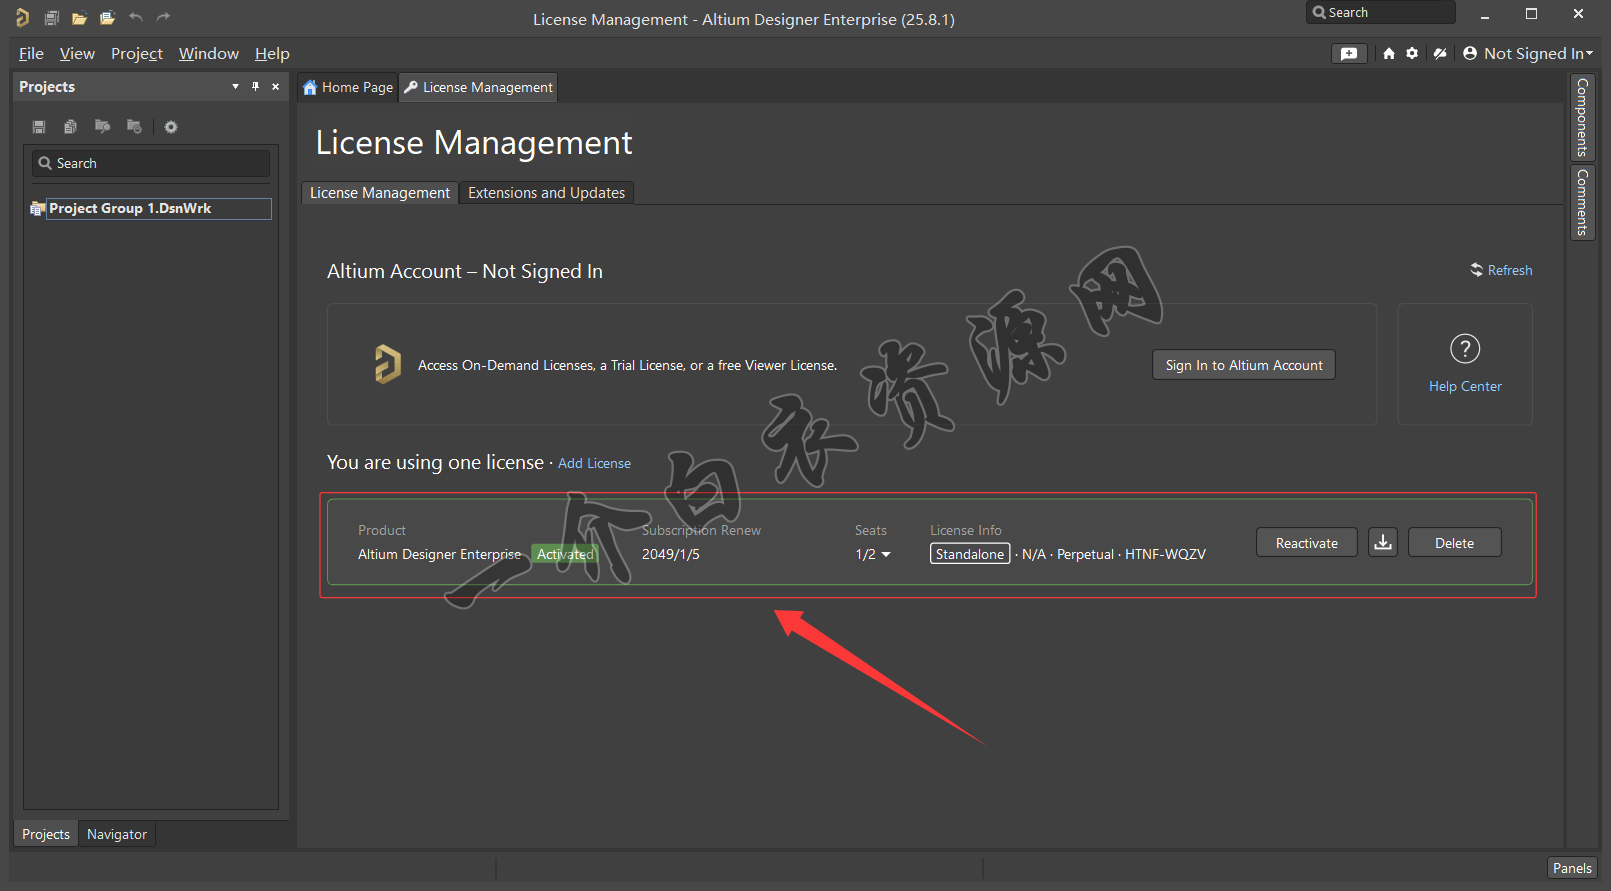The height and width of the screenshot is (891, 1611).
Task: Open the feedback comment icon in top bar
Action: [x=1348, y=54]
